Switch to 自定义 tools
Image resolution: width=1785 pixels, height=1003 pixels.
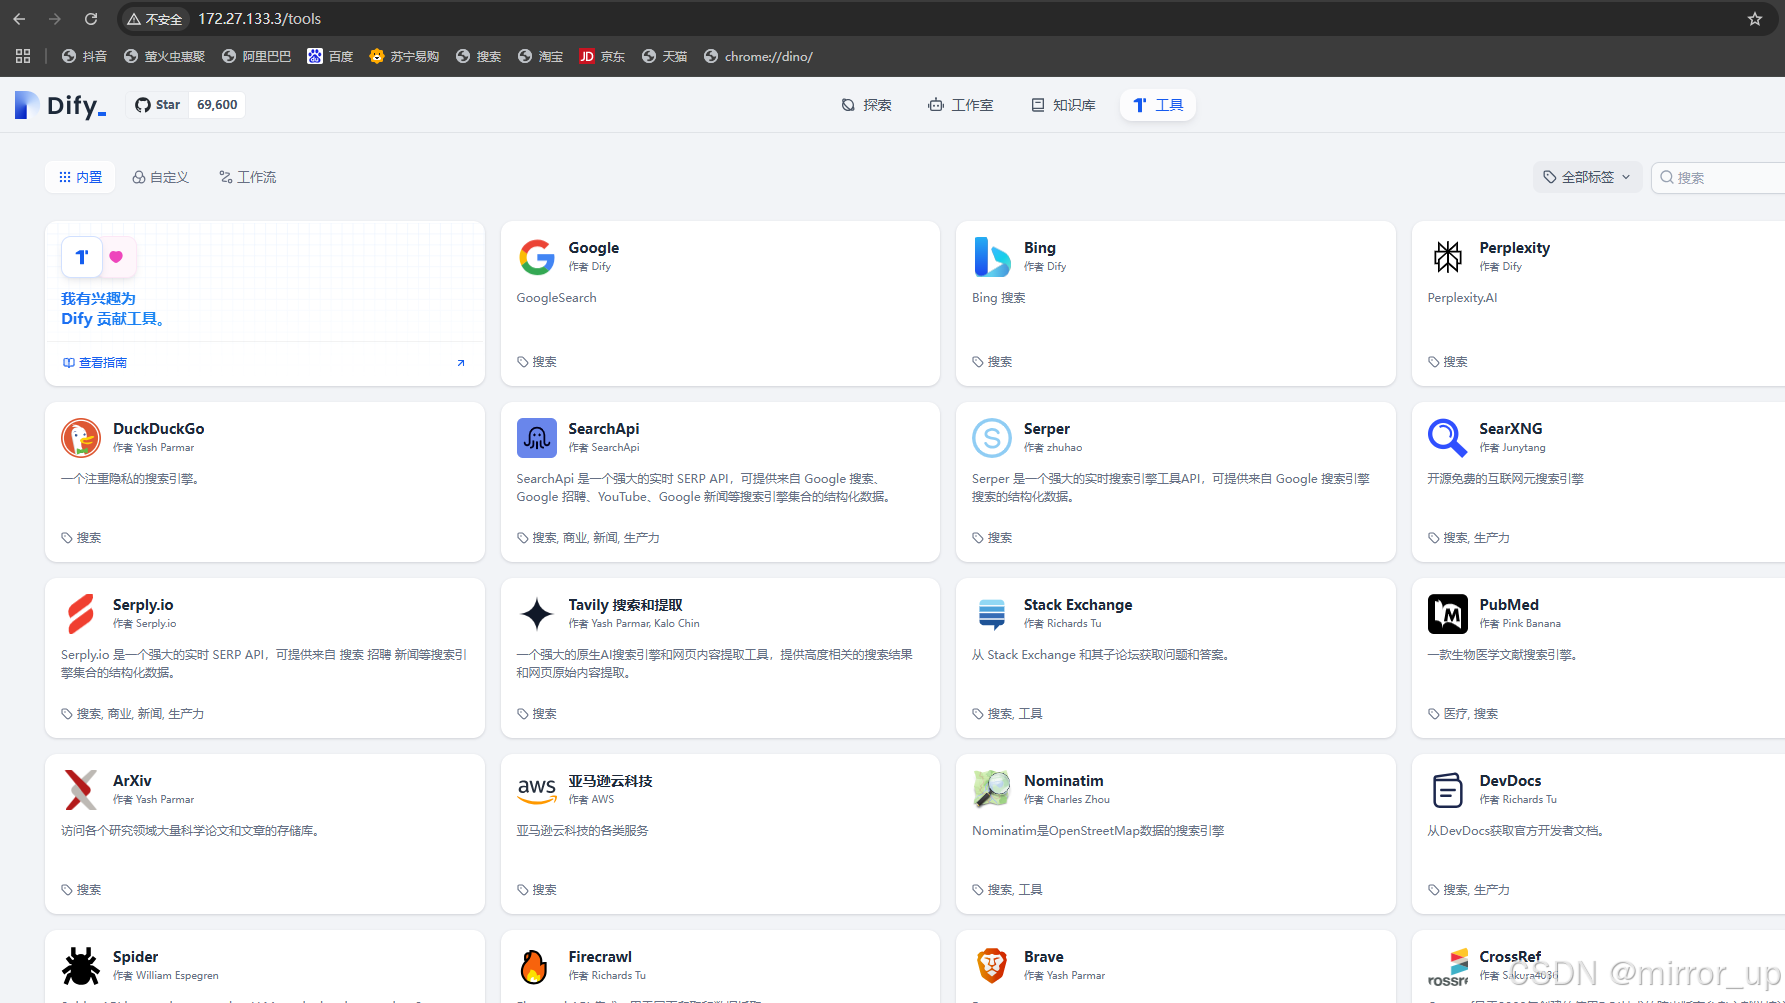click(x=161, y=177)
